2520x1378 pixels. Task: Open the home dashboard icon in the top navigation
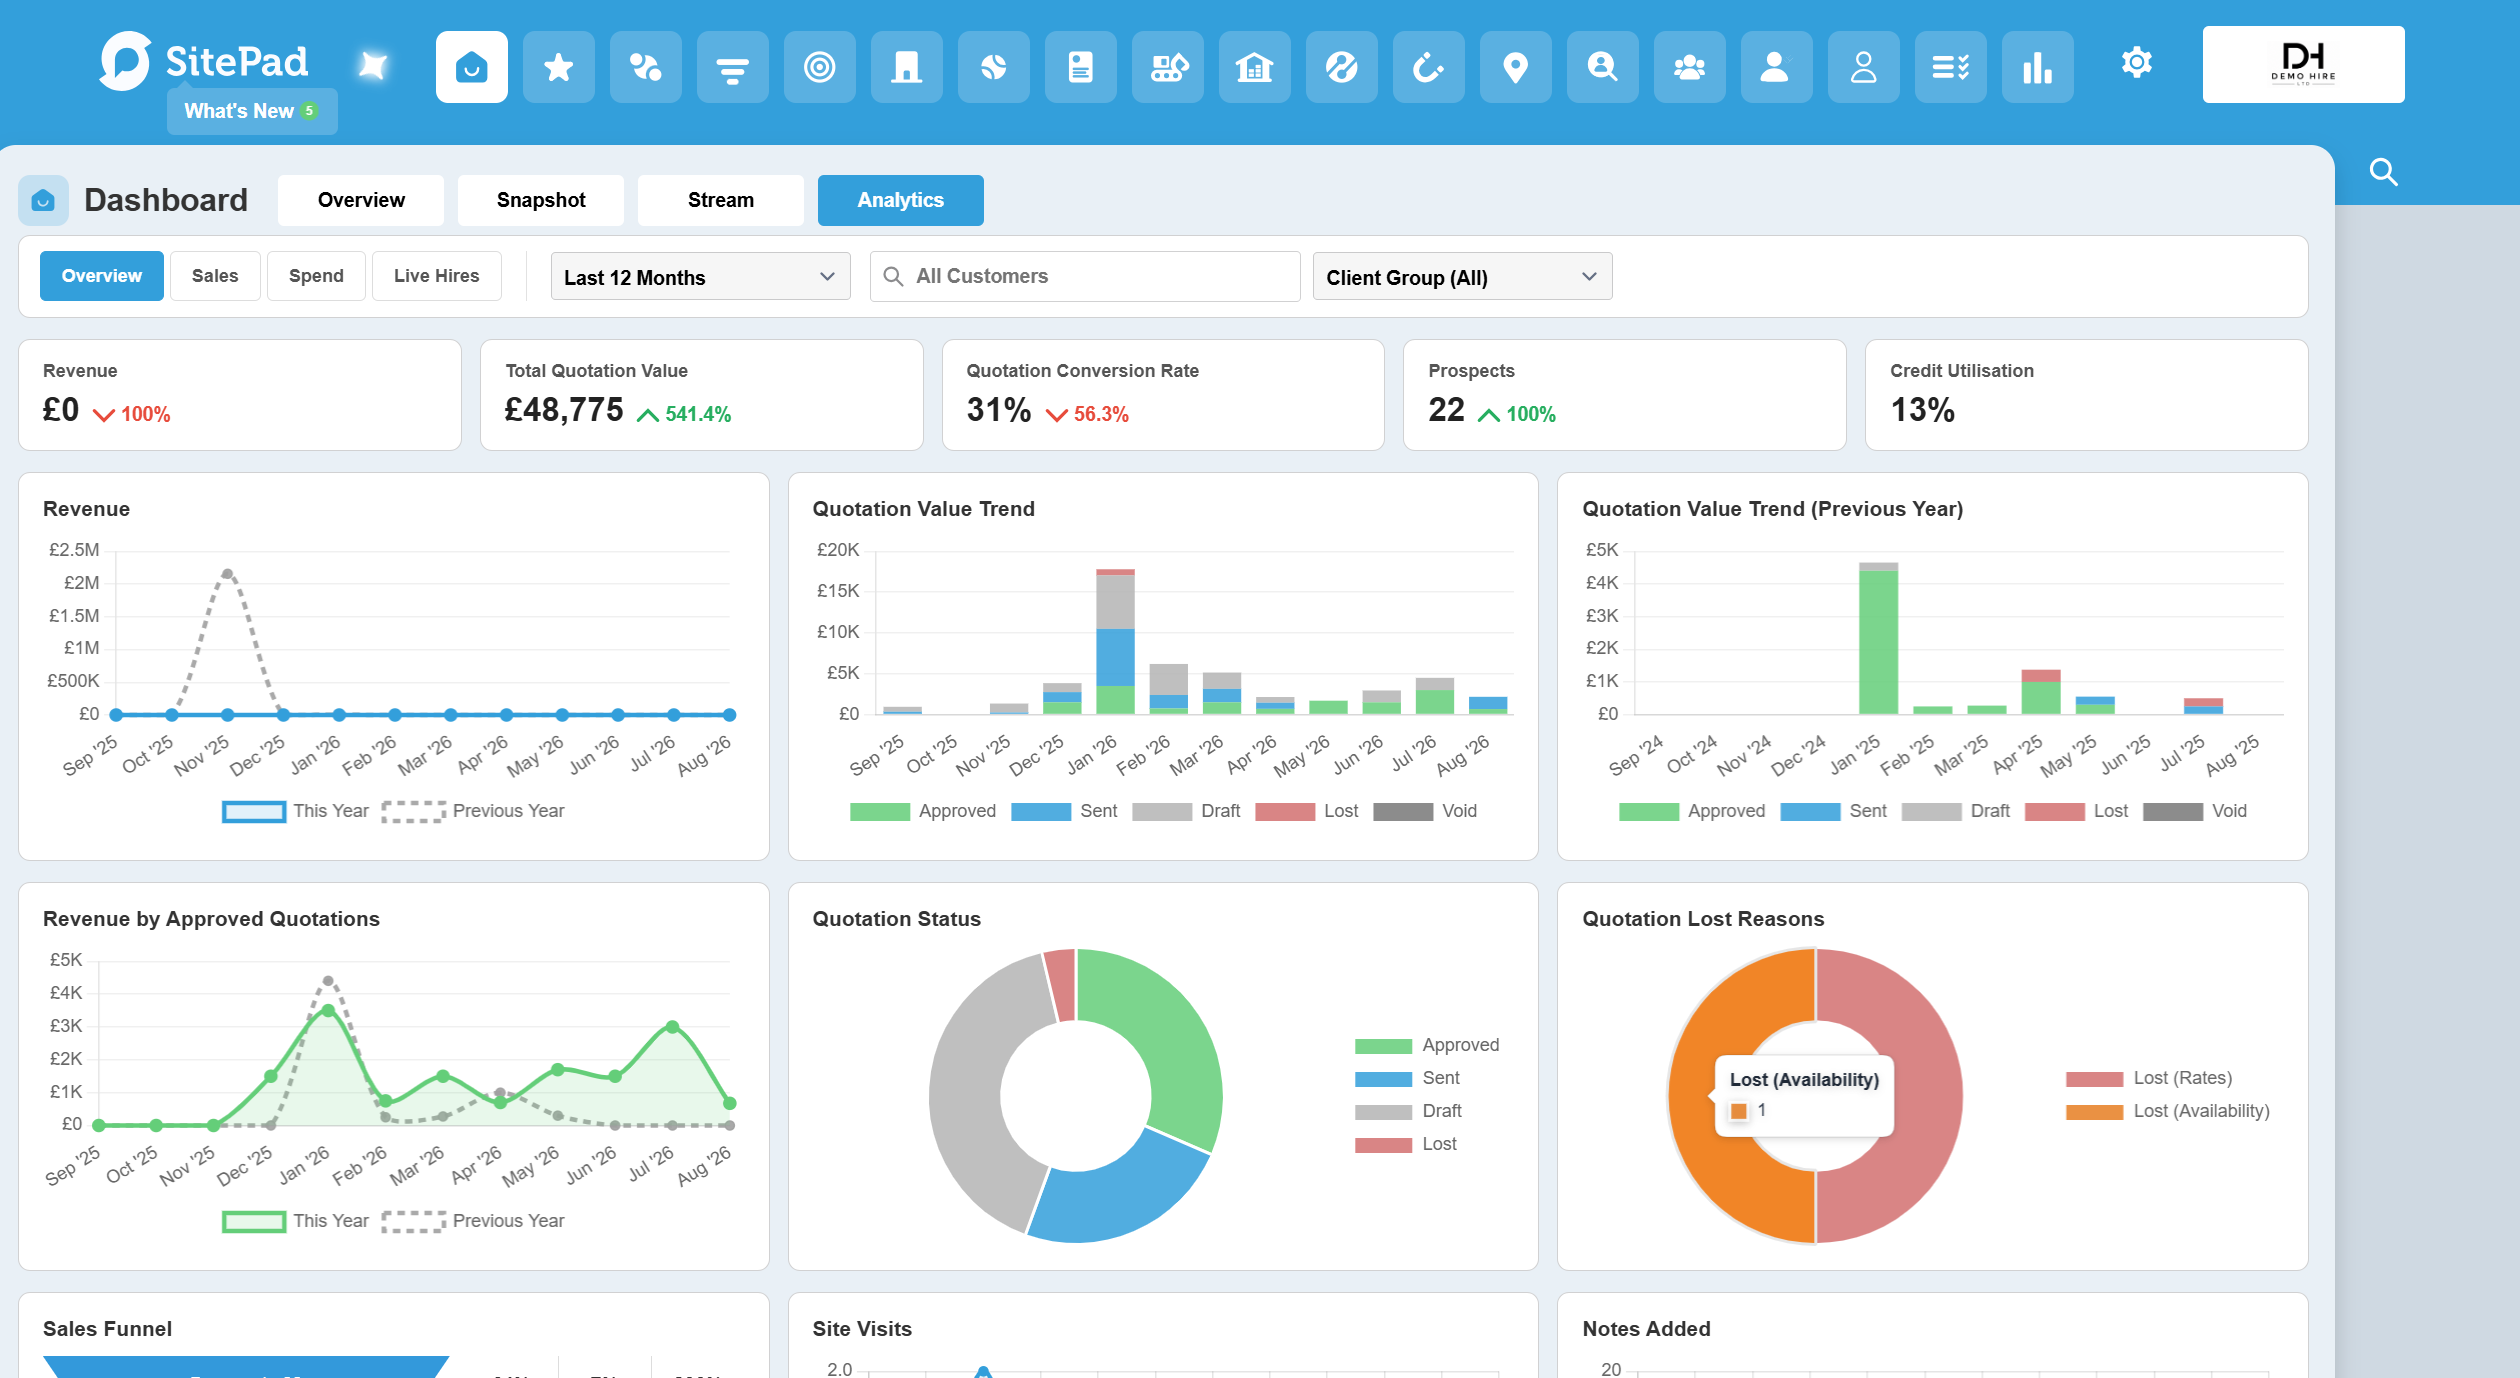(x=471, y=67)
